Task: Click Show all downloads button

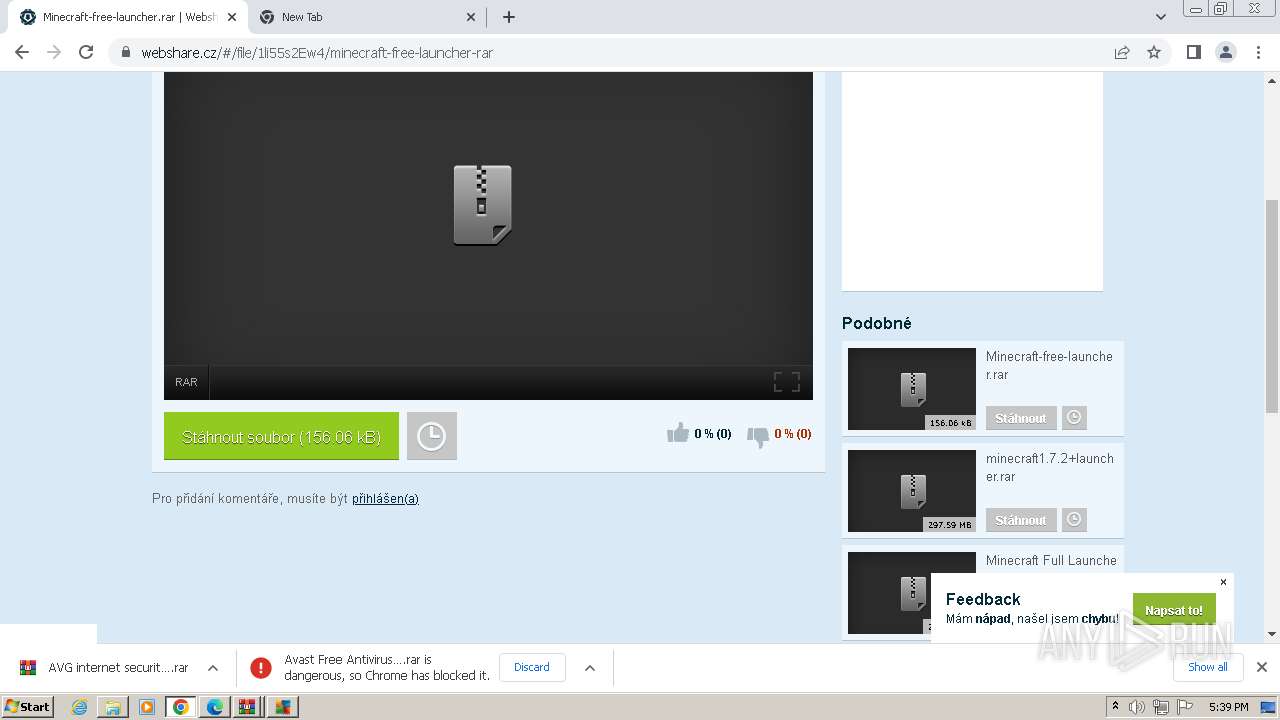Action: point(1208,667)
